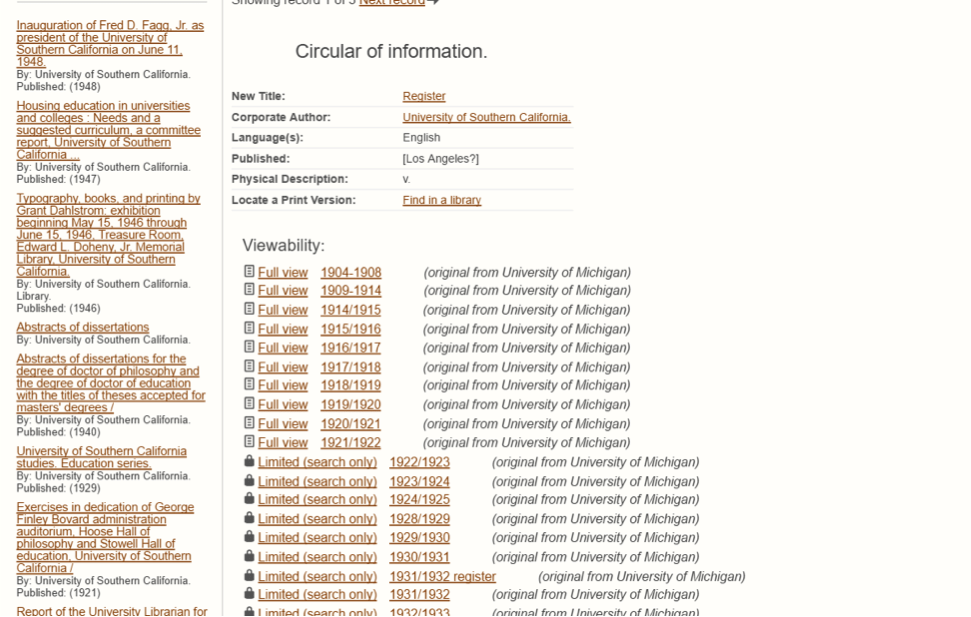Viewport: 971px width, 617px height.
Task: Click the lock icon beside 1931/1932 register
Action: tap(249, 576)
